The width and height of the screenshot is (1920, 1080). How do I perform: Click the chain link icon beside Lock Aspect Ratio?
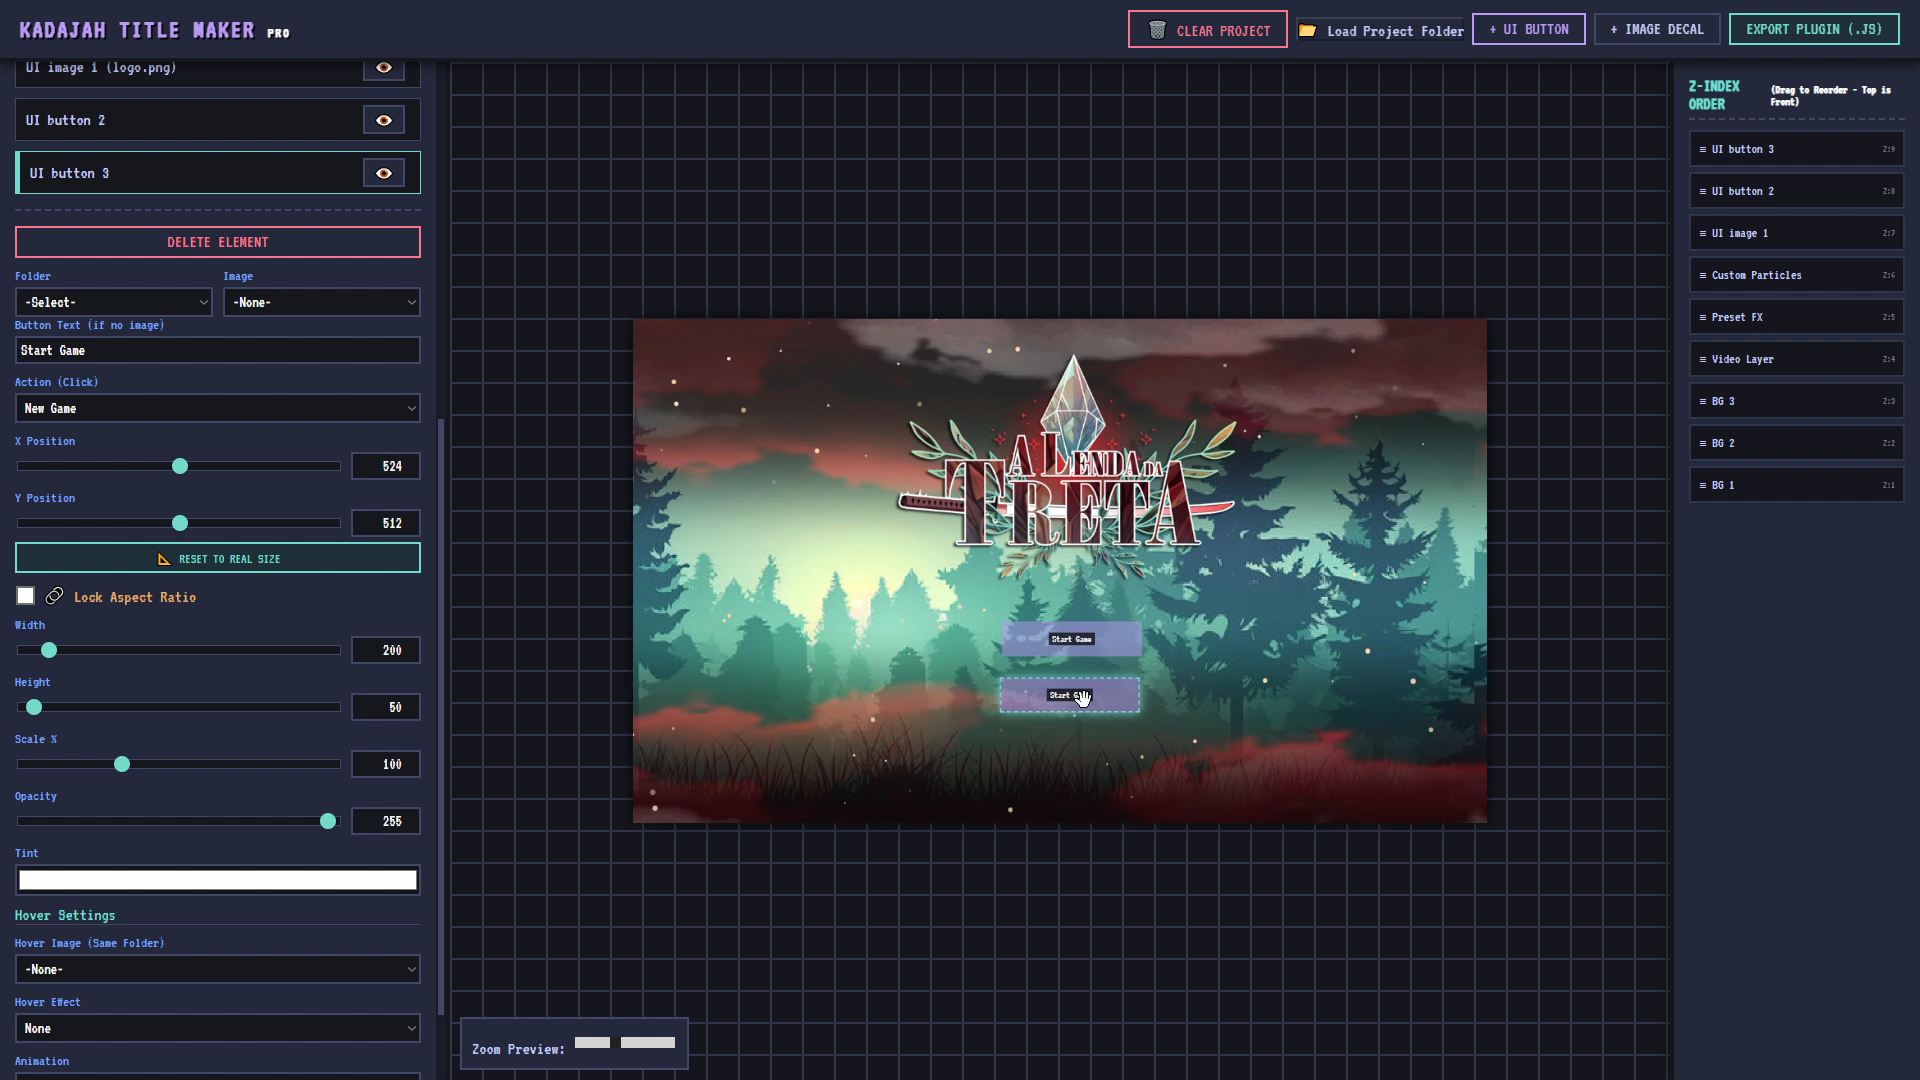(55, 596)
